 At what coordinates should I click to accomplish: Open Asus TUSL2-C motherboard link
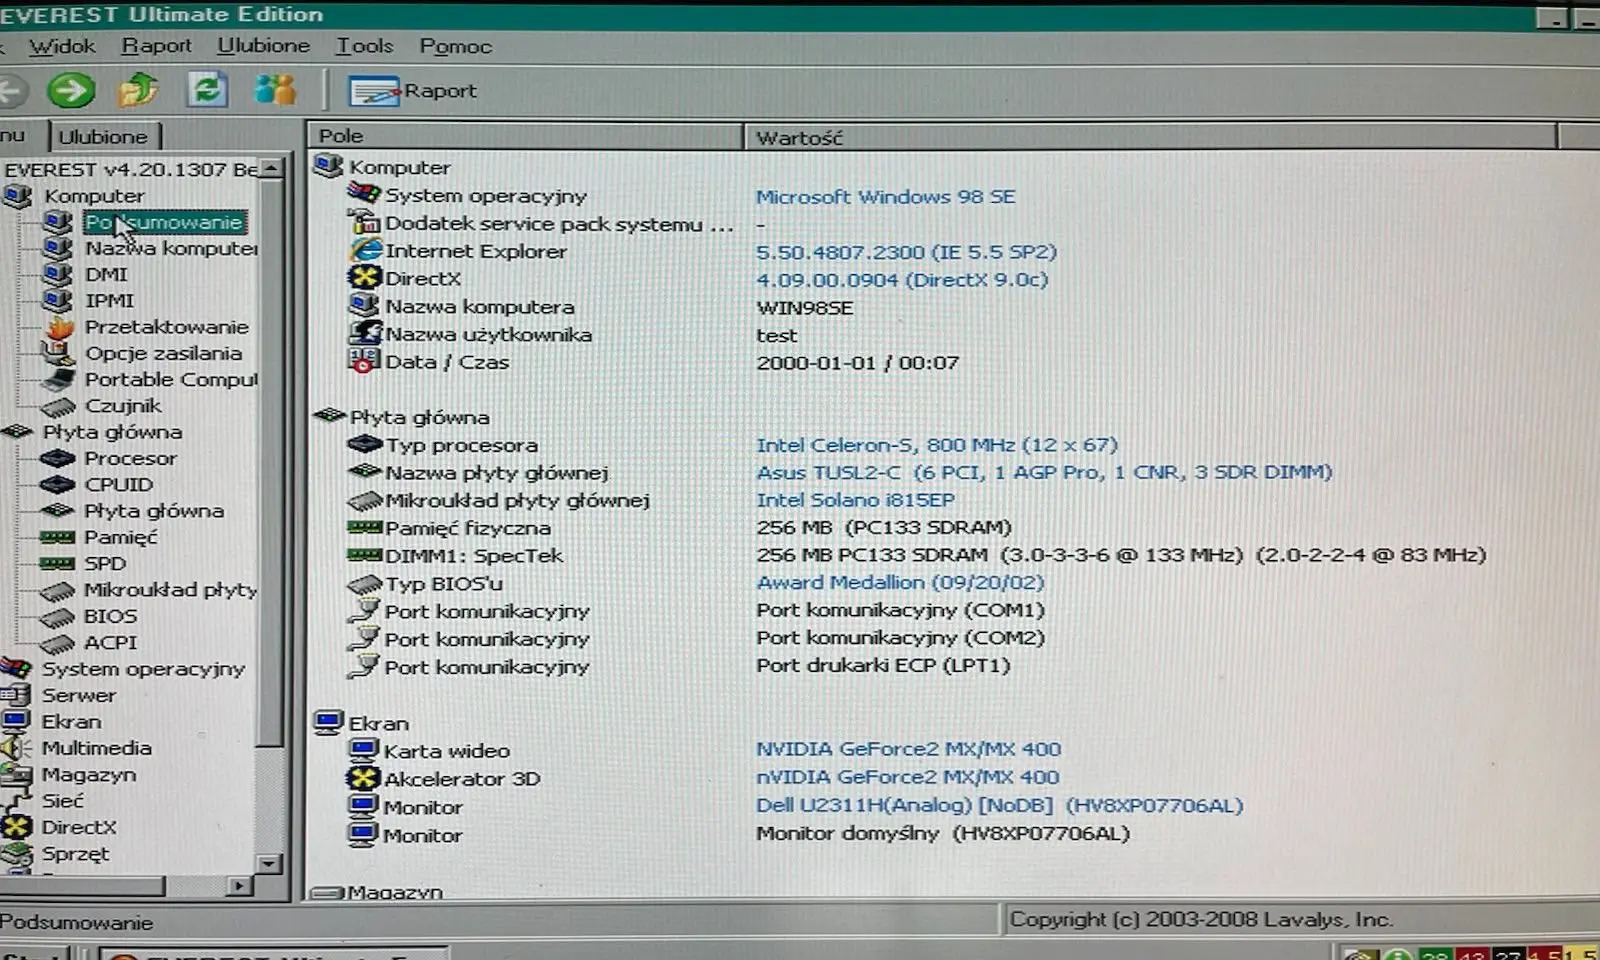[x=1044, y=472]
